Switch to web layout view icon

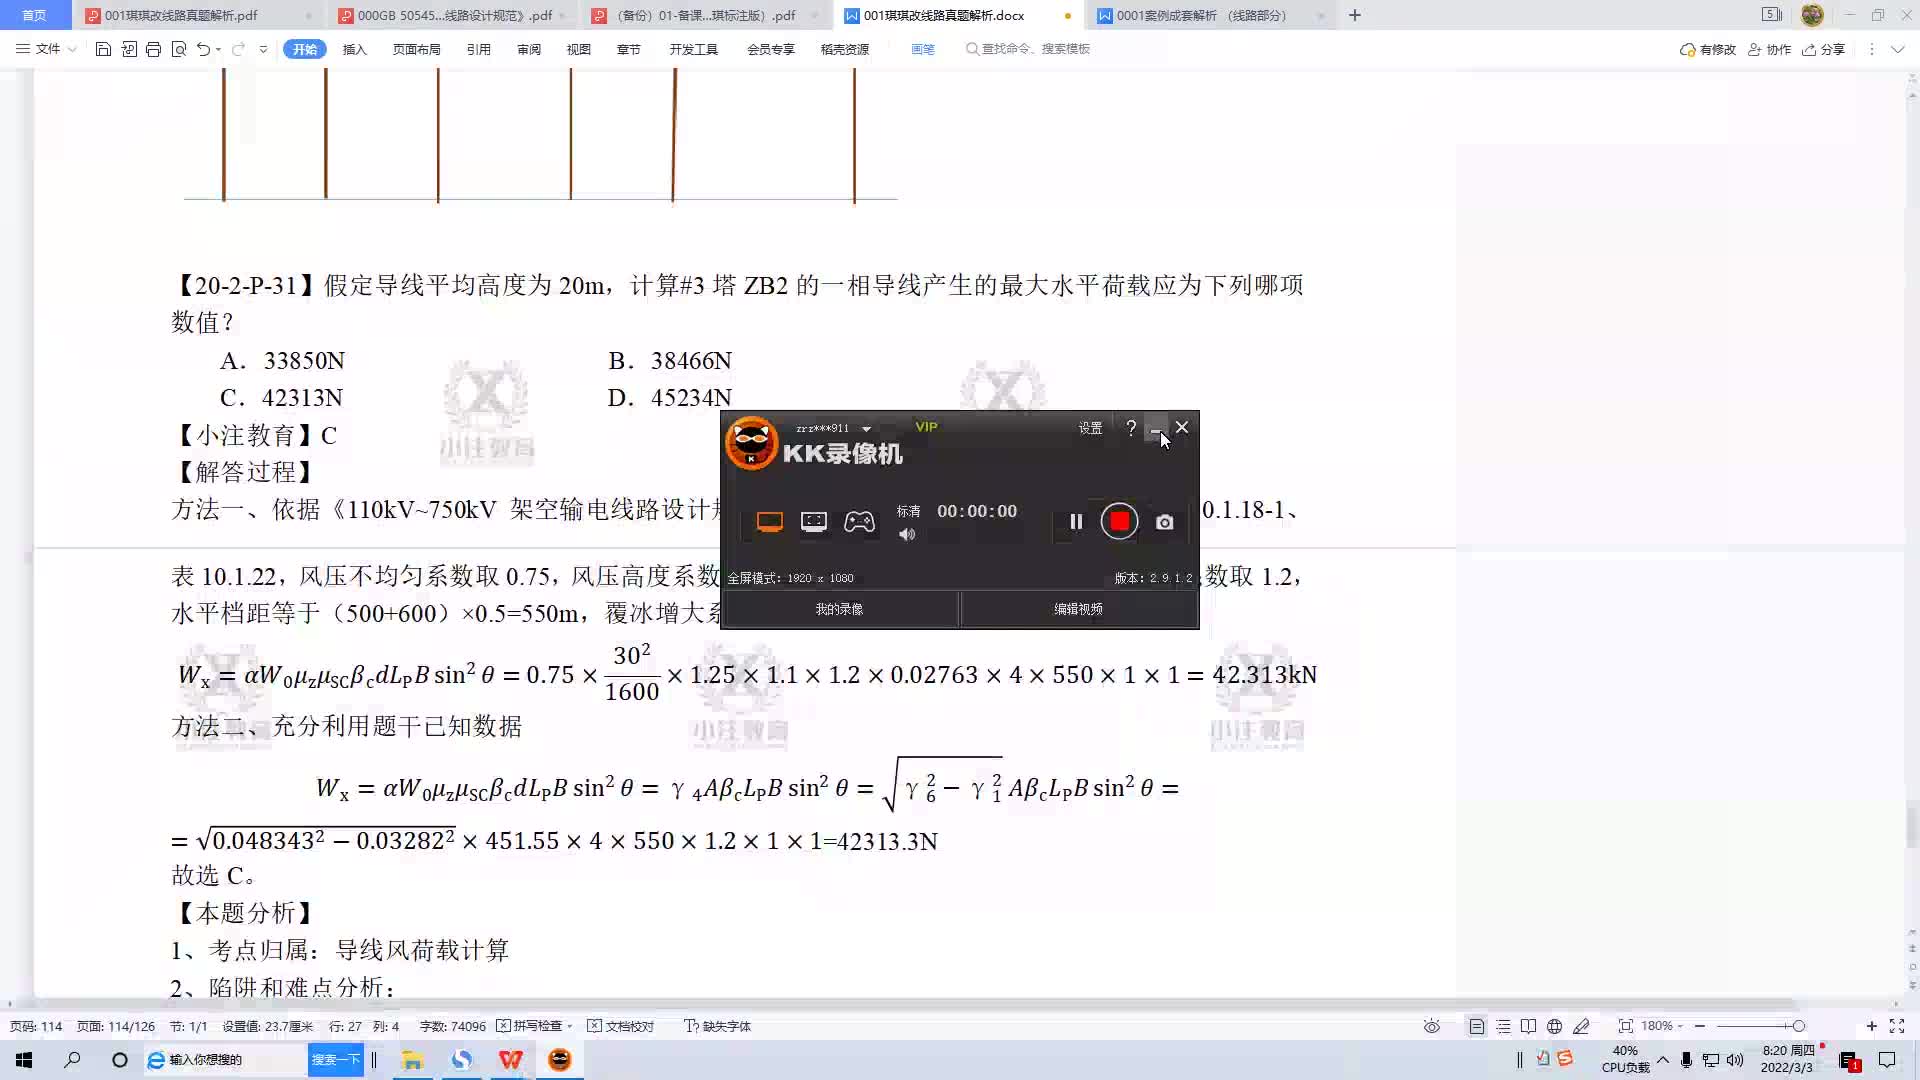[x=1554, y=1026]
